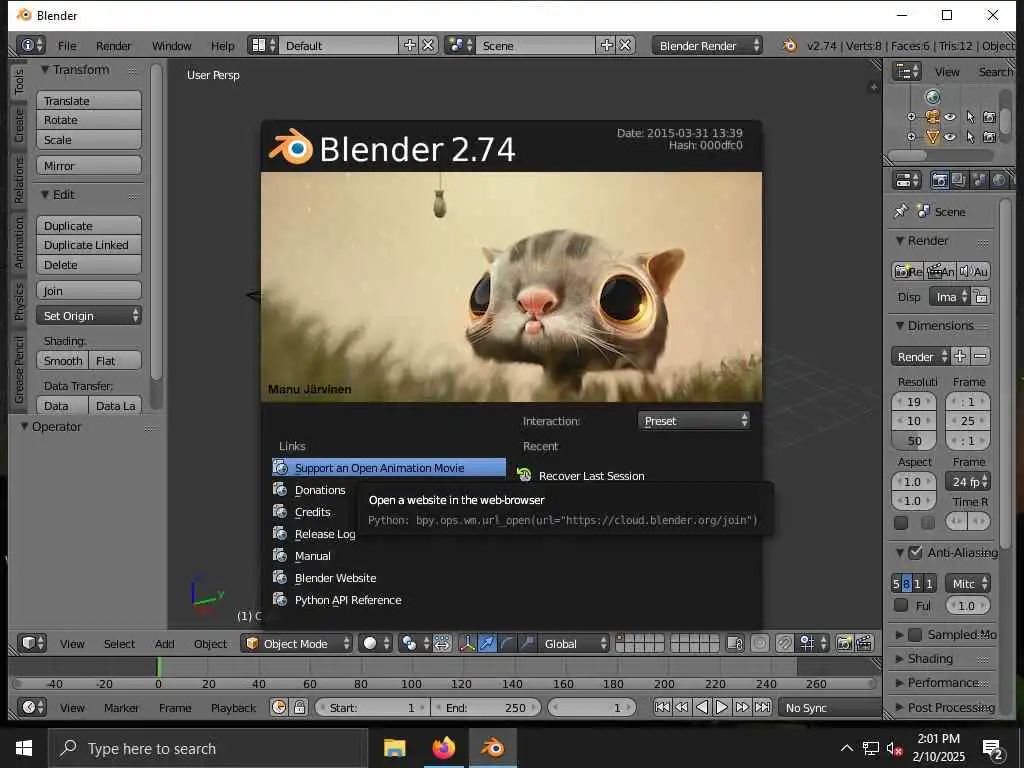Click the properties editor type icon
The image size is (1024, 768).
[x=908, y=180]
